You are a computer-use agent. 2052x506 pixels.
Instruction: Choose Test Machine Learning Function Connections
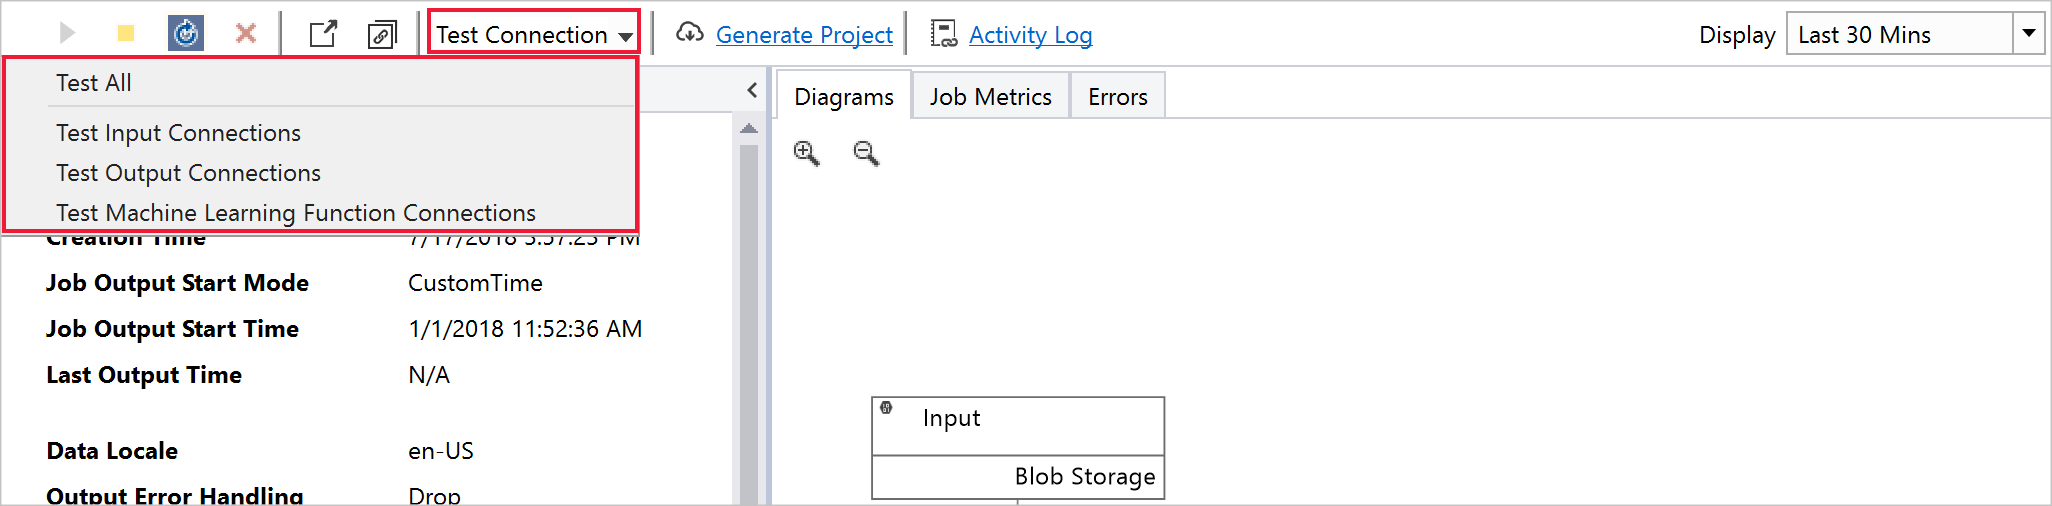[x=296, y=213]
